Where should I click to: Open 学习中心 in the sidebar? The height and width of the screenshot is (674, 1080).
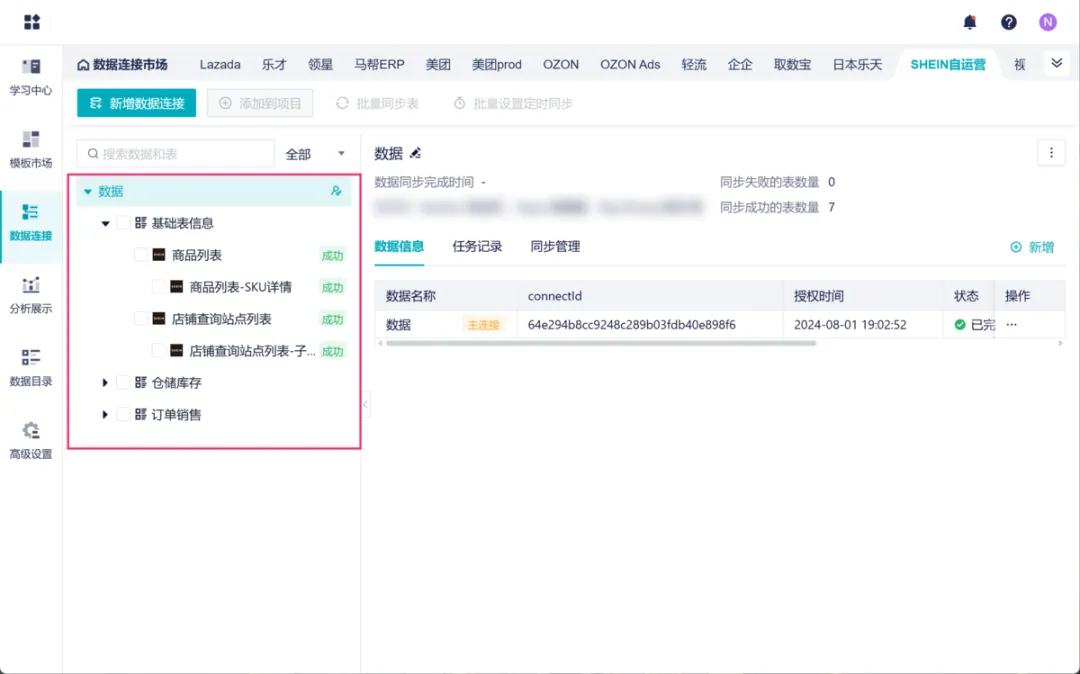31,76
